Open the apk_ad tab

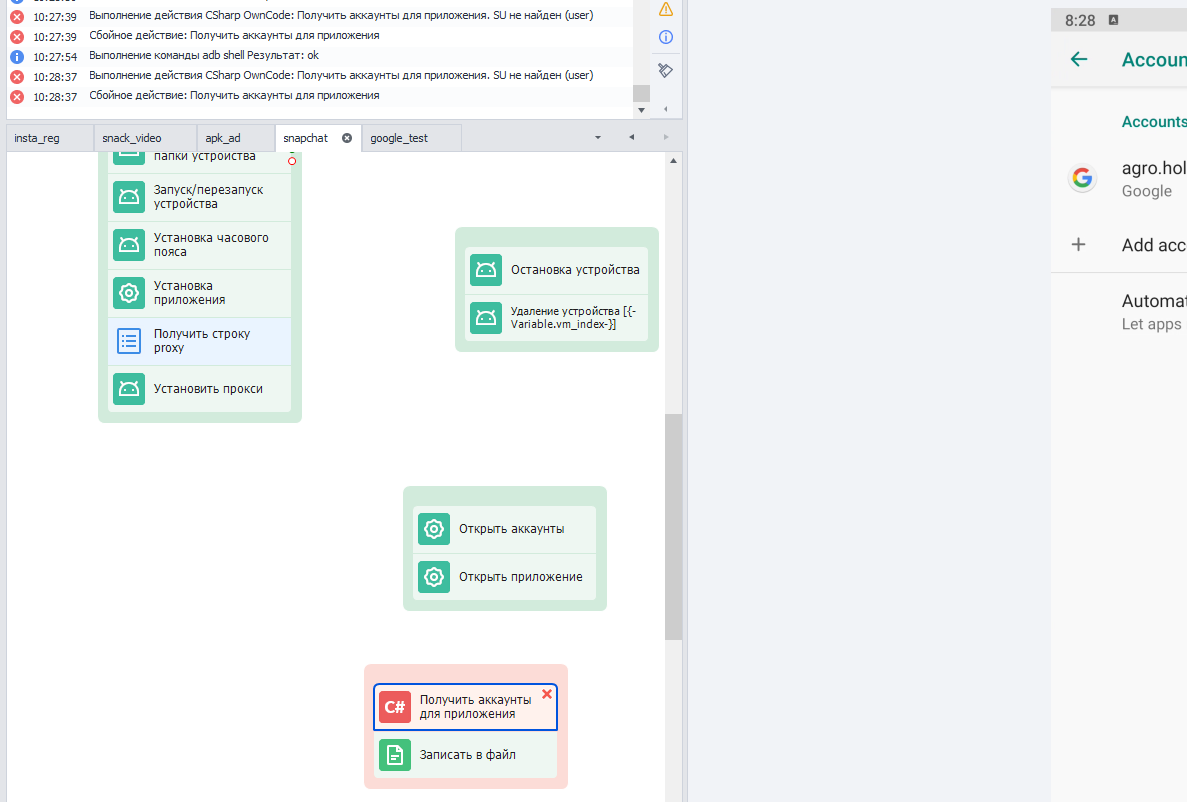[x=235, y=138]
